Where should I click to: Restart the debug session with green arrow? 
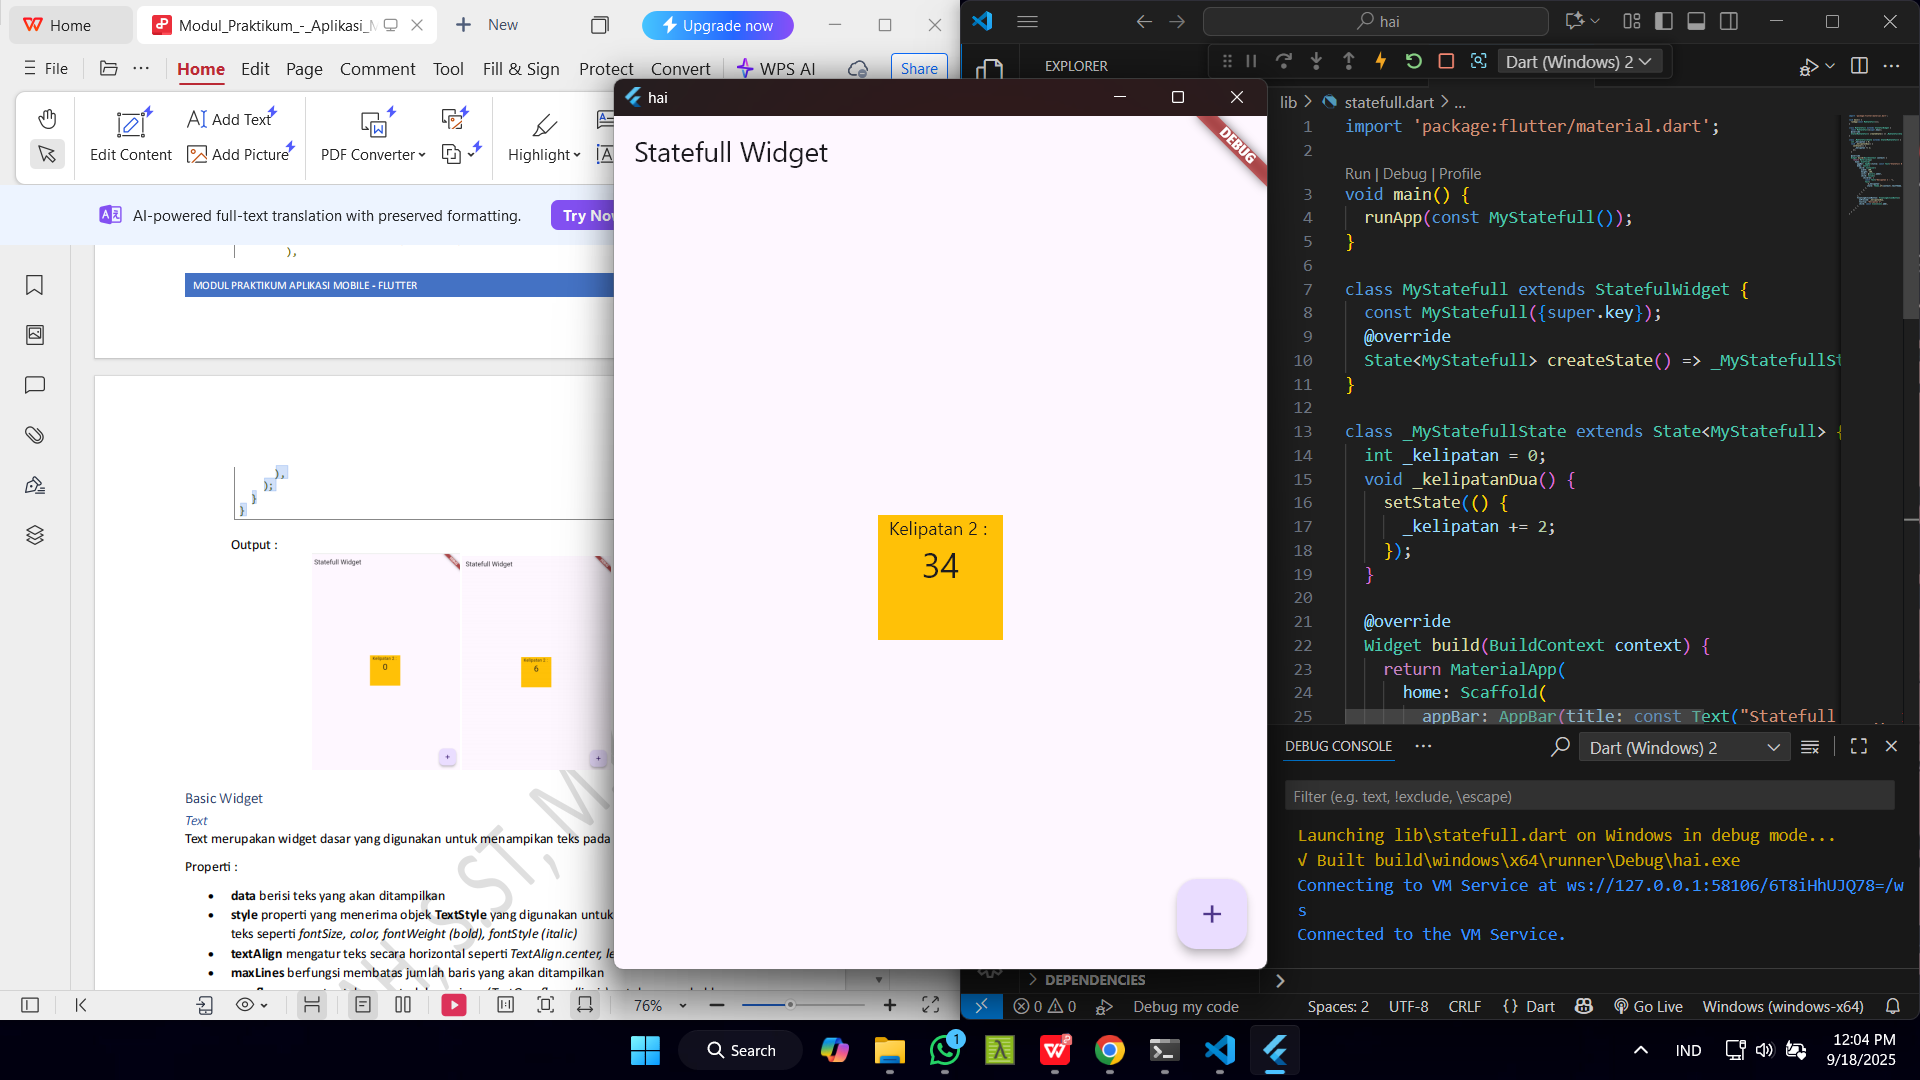point(1413,62)
